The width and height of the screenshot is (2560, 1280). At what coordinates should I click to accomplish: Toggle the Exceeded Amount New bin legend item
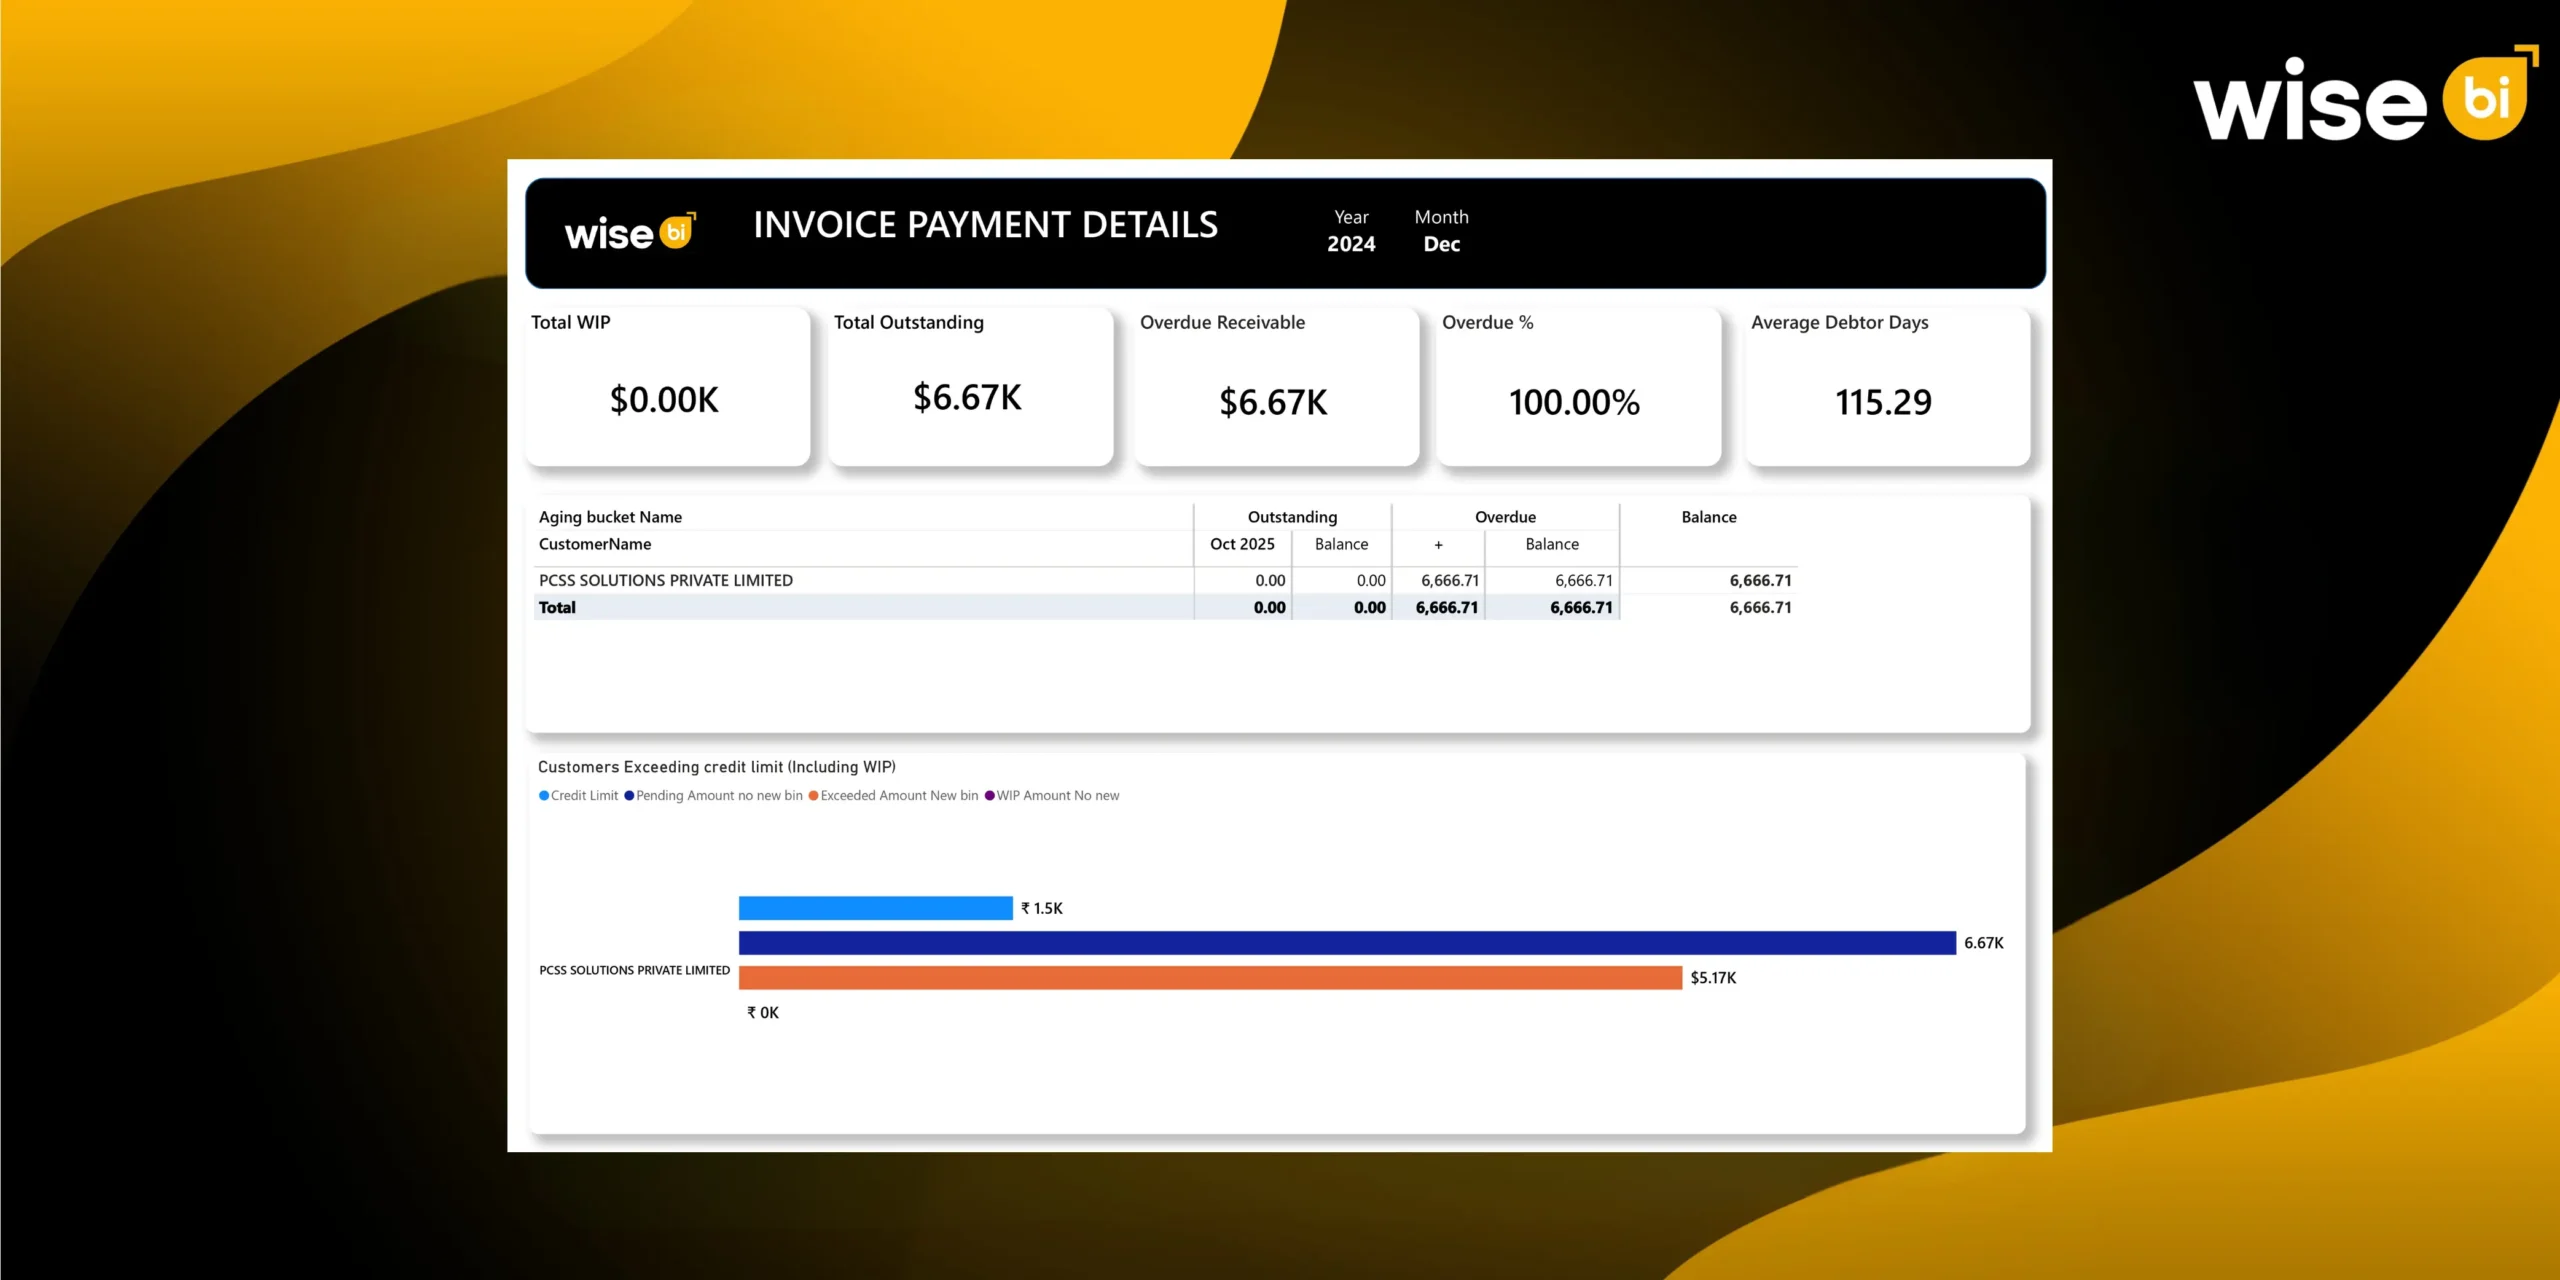[896, 795]
